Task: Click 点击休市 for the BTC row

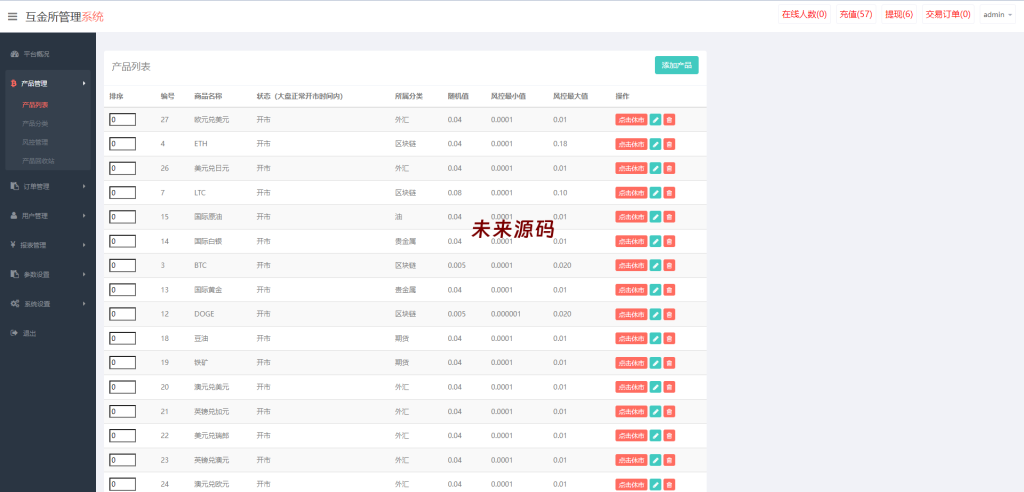Action: click(632, 265)
